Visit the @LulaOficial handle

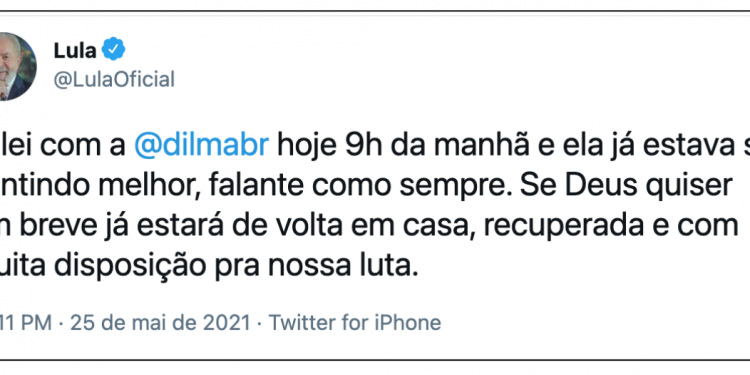click(114, 79)
